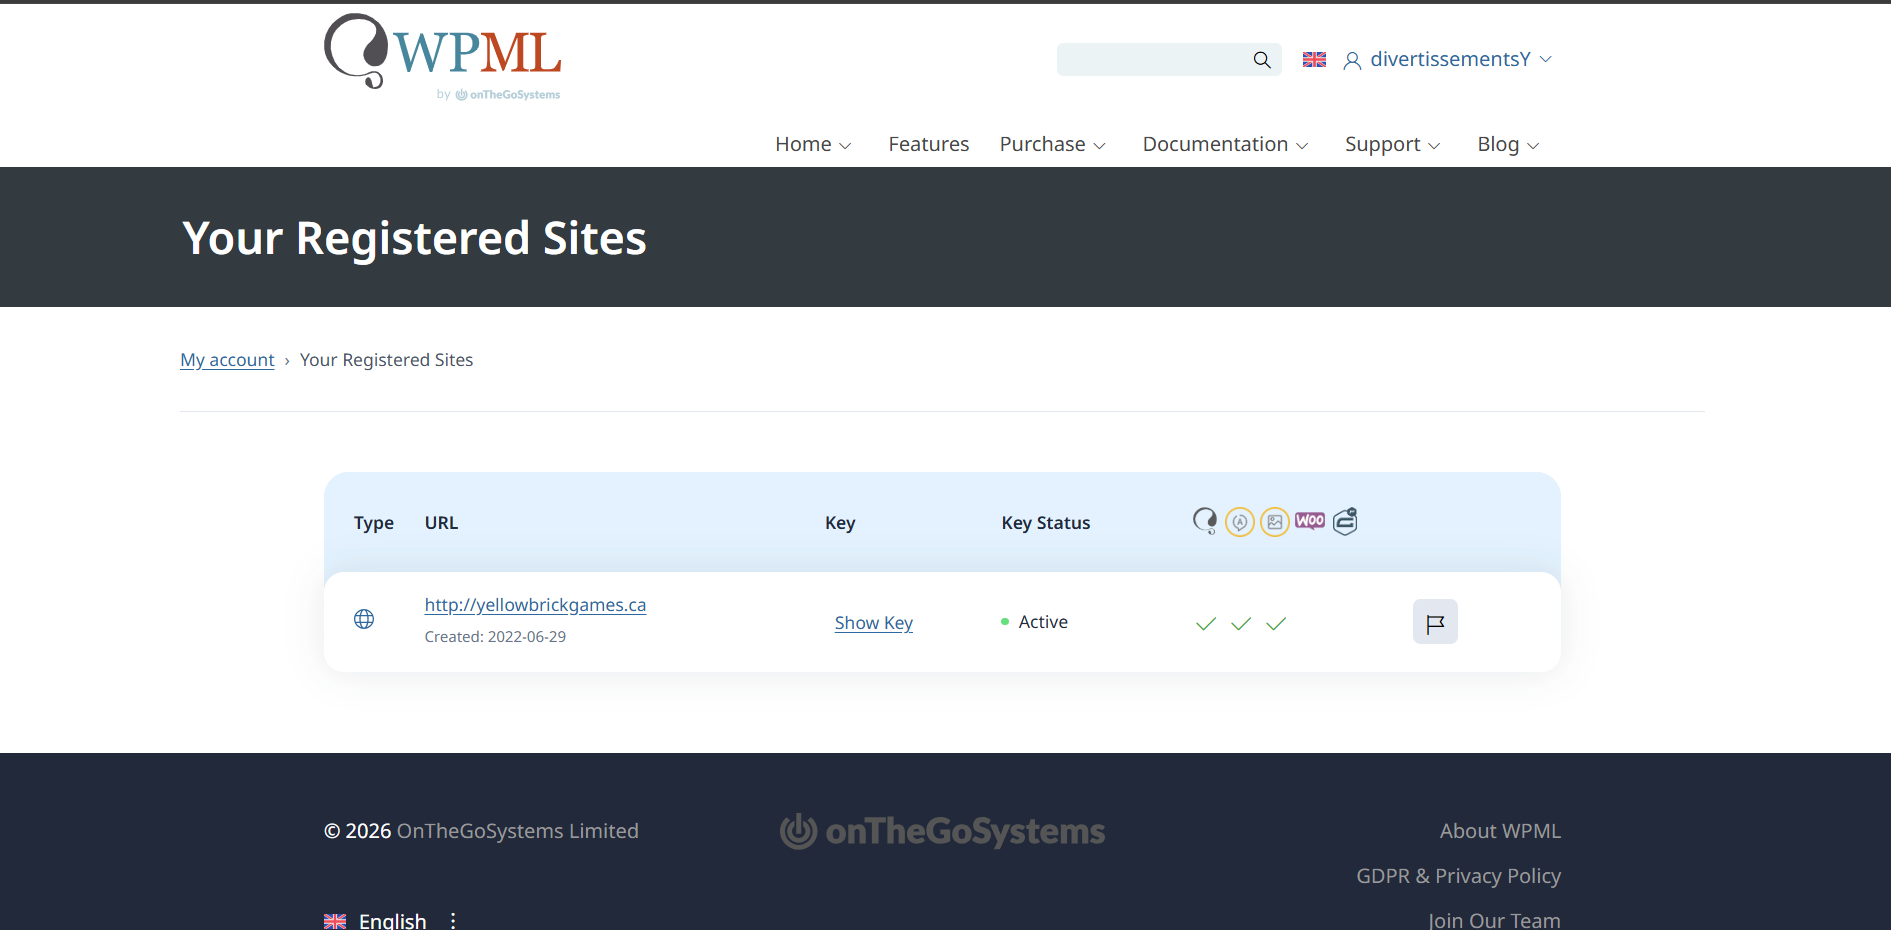Open the About WPML footer link
This screenshot has height=930, width=1891.
point(1500,831)
